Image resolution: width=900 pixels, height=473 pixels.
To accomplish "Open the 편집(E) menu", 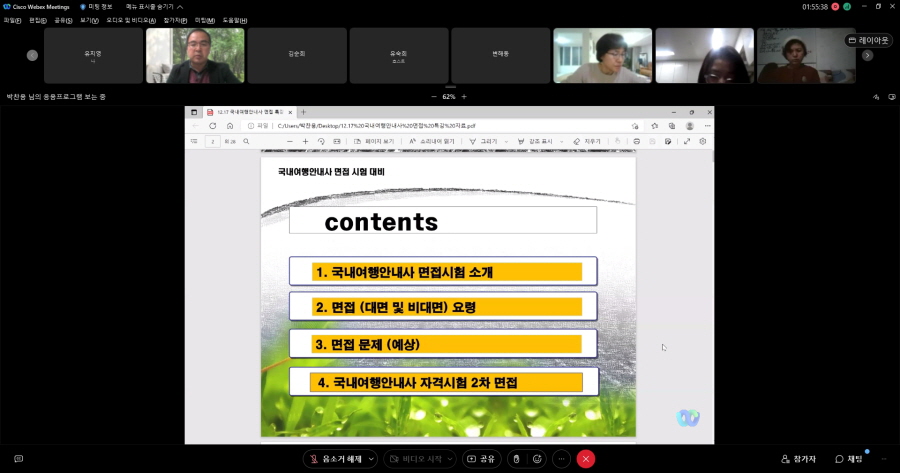I will [38, 20].
